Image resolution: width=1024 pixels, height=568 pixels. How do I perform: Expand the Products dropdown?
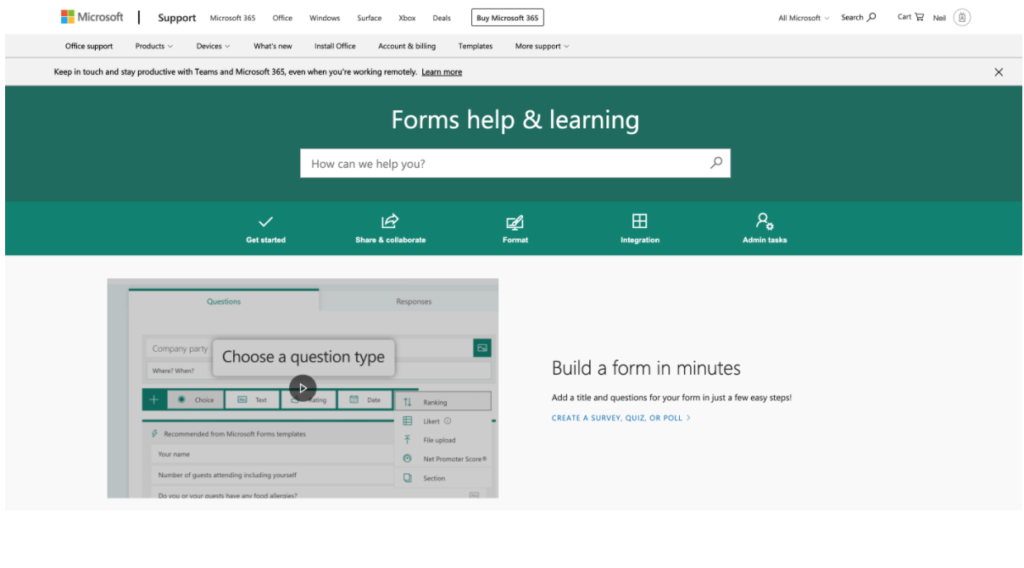[x=154, y=46]
